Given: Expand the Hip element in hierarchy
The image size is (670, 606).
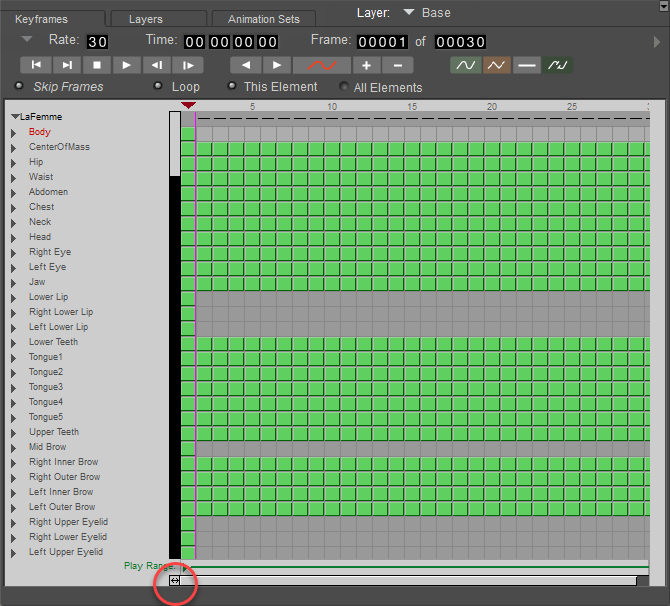Looking at the screenshot, I should point(14,162).
